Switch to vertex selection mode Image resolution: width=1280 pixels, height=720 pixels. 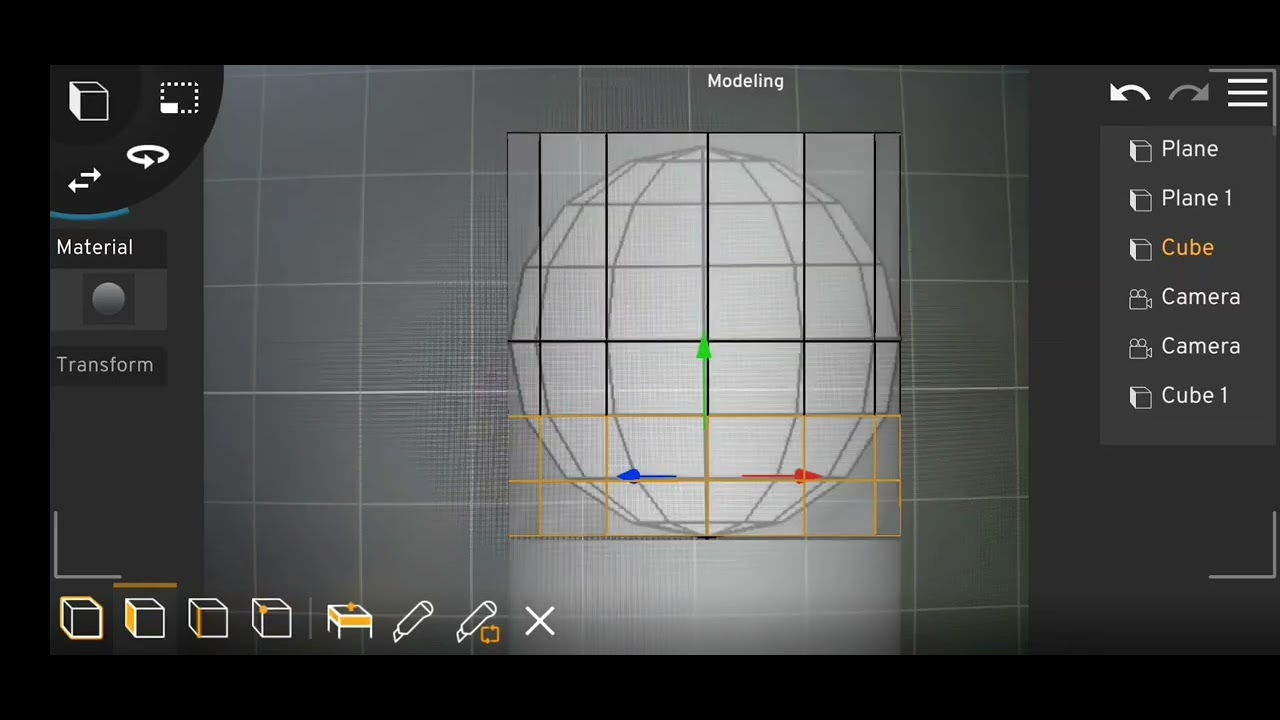(x=271, y=619)
